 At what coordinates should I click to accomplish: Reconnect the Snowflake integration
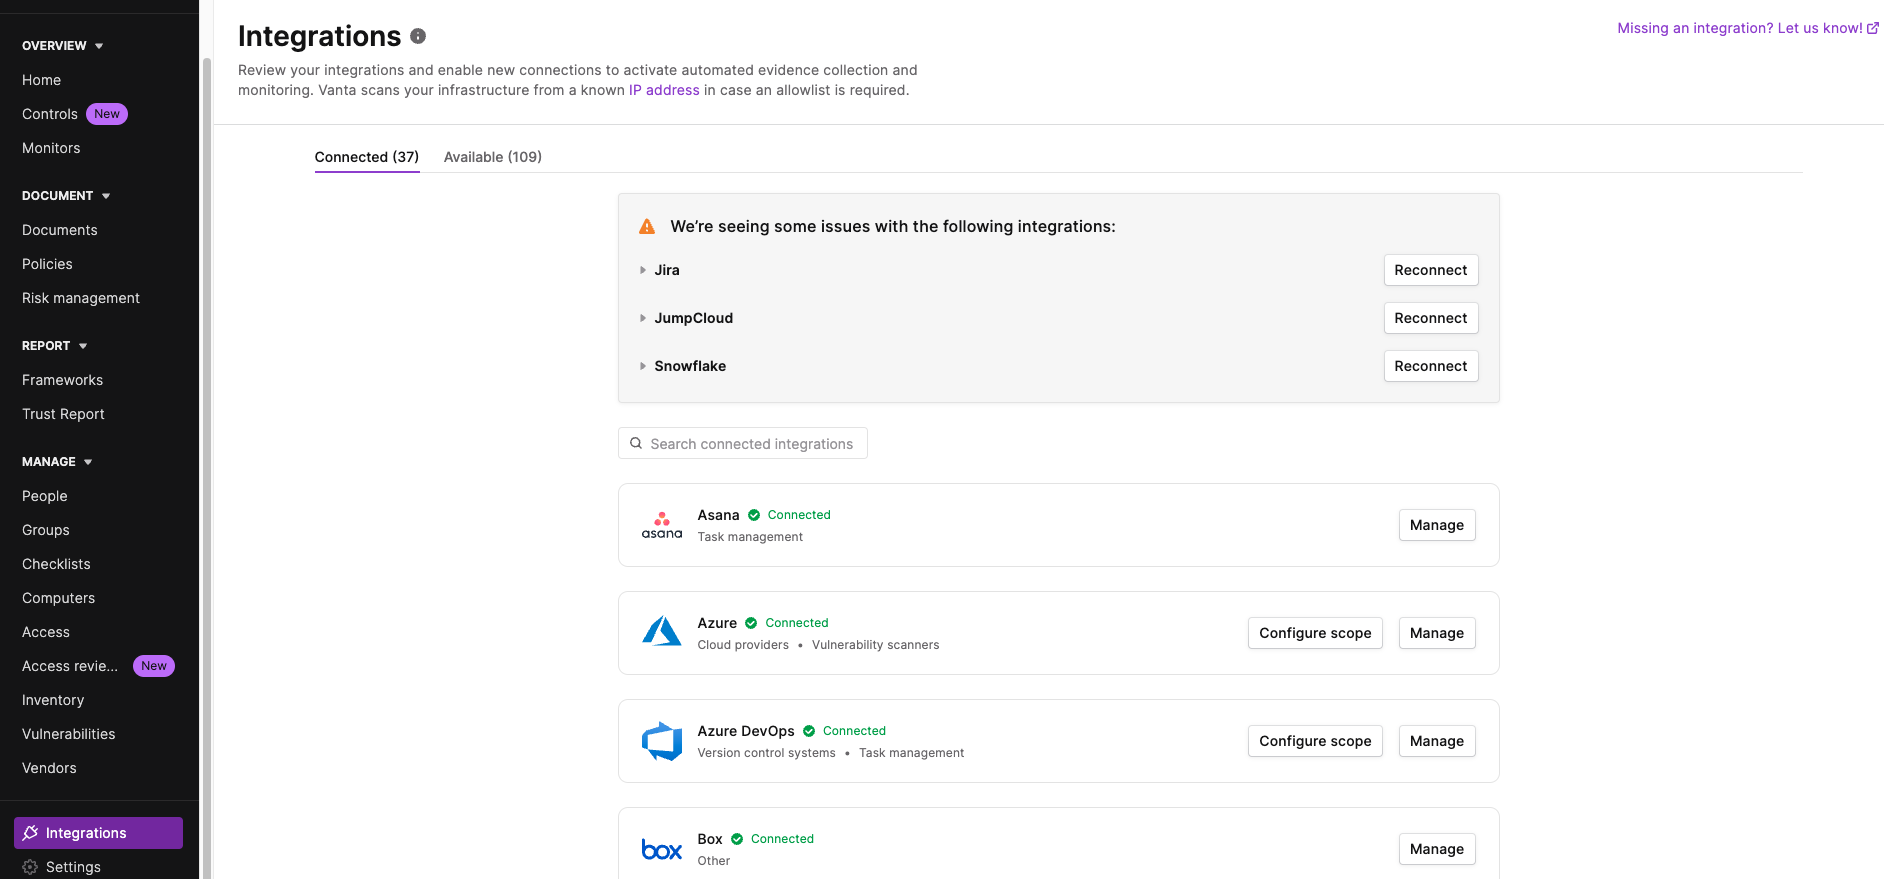pos(1431,366)
